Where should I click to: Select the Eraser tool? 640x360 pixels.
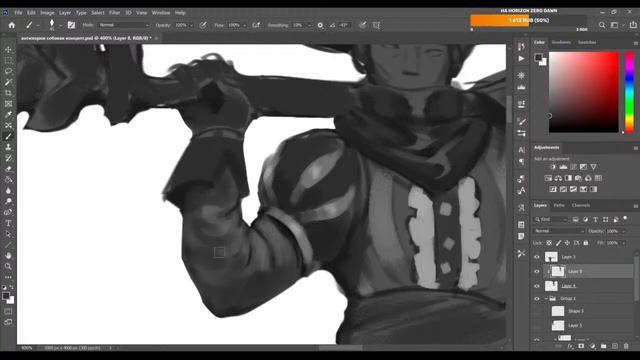click(8, 169)
